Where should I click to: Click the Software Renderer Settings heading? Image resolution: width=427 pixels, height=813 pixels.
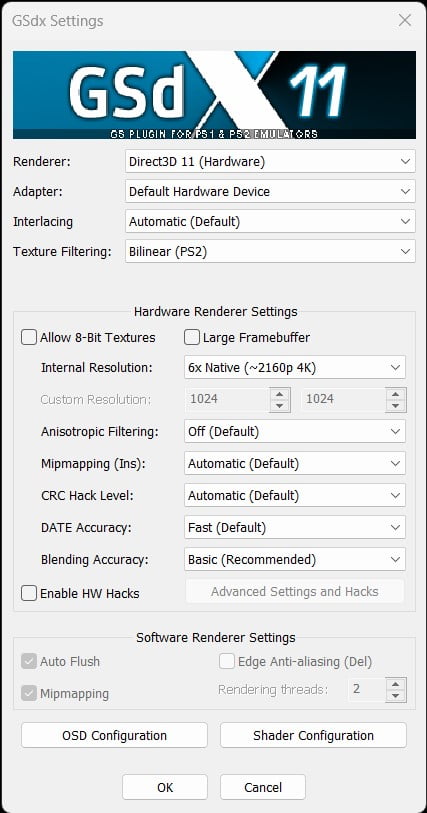click(x=216, y=637)
